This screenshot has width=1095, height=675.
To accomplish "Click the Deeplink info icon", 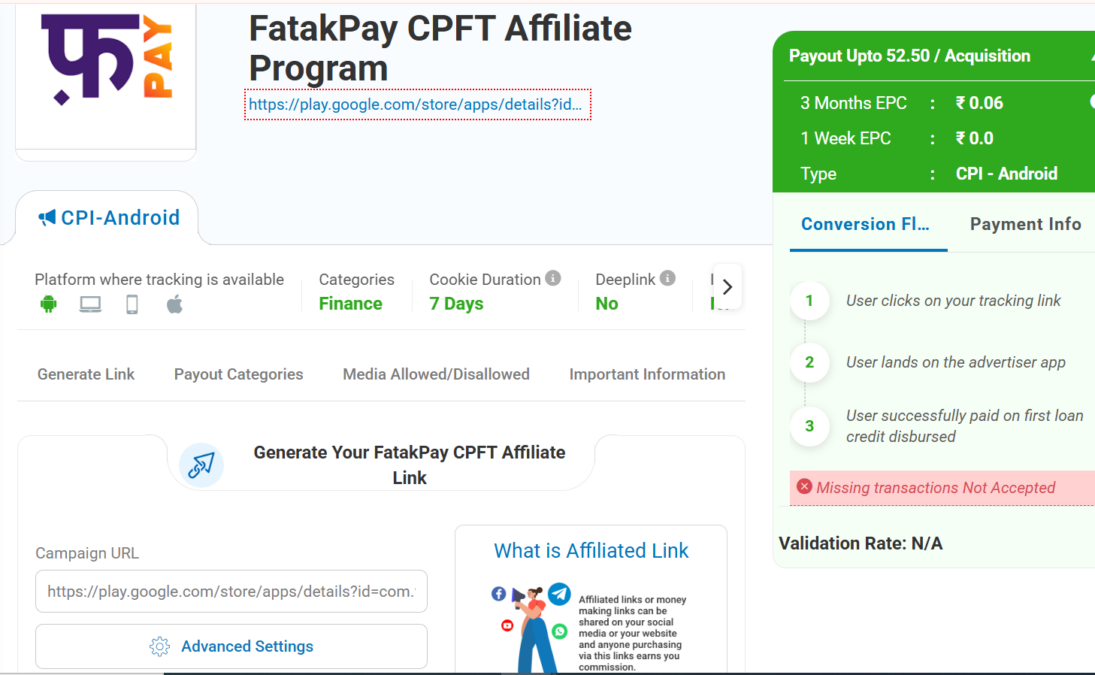I will pos(667,279).
